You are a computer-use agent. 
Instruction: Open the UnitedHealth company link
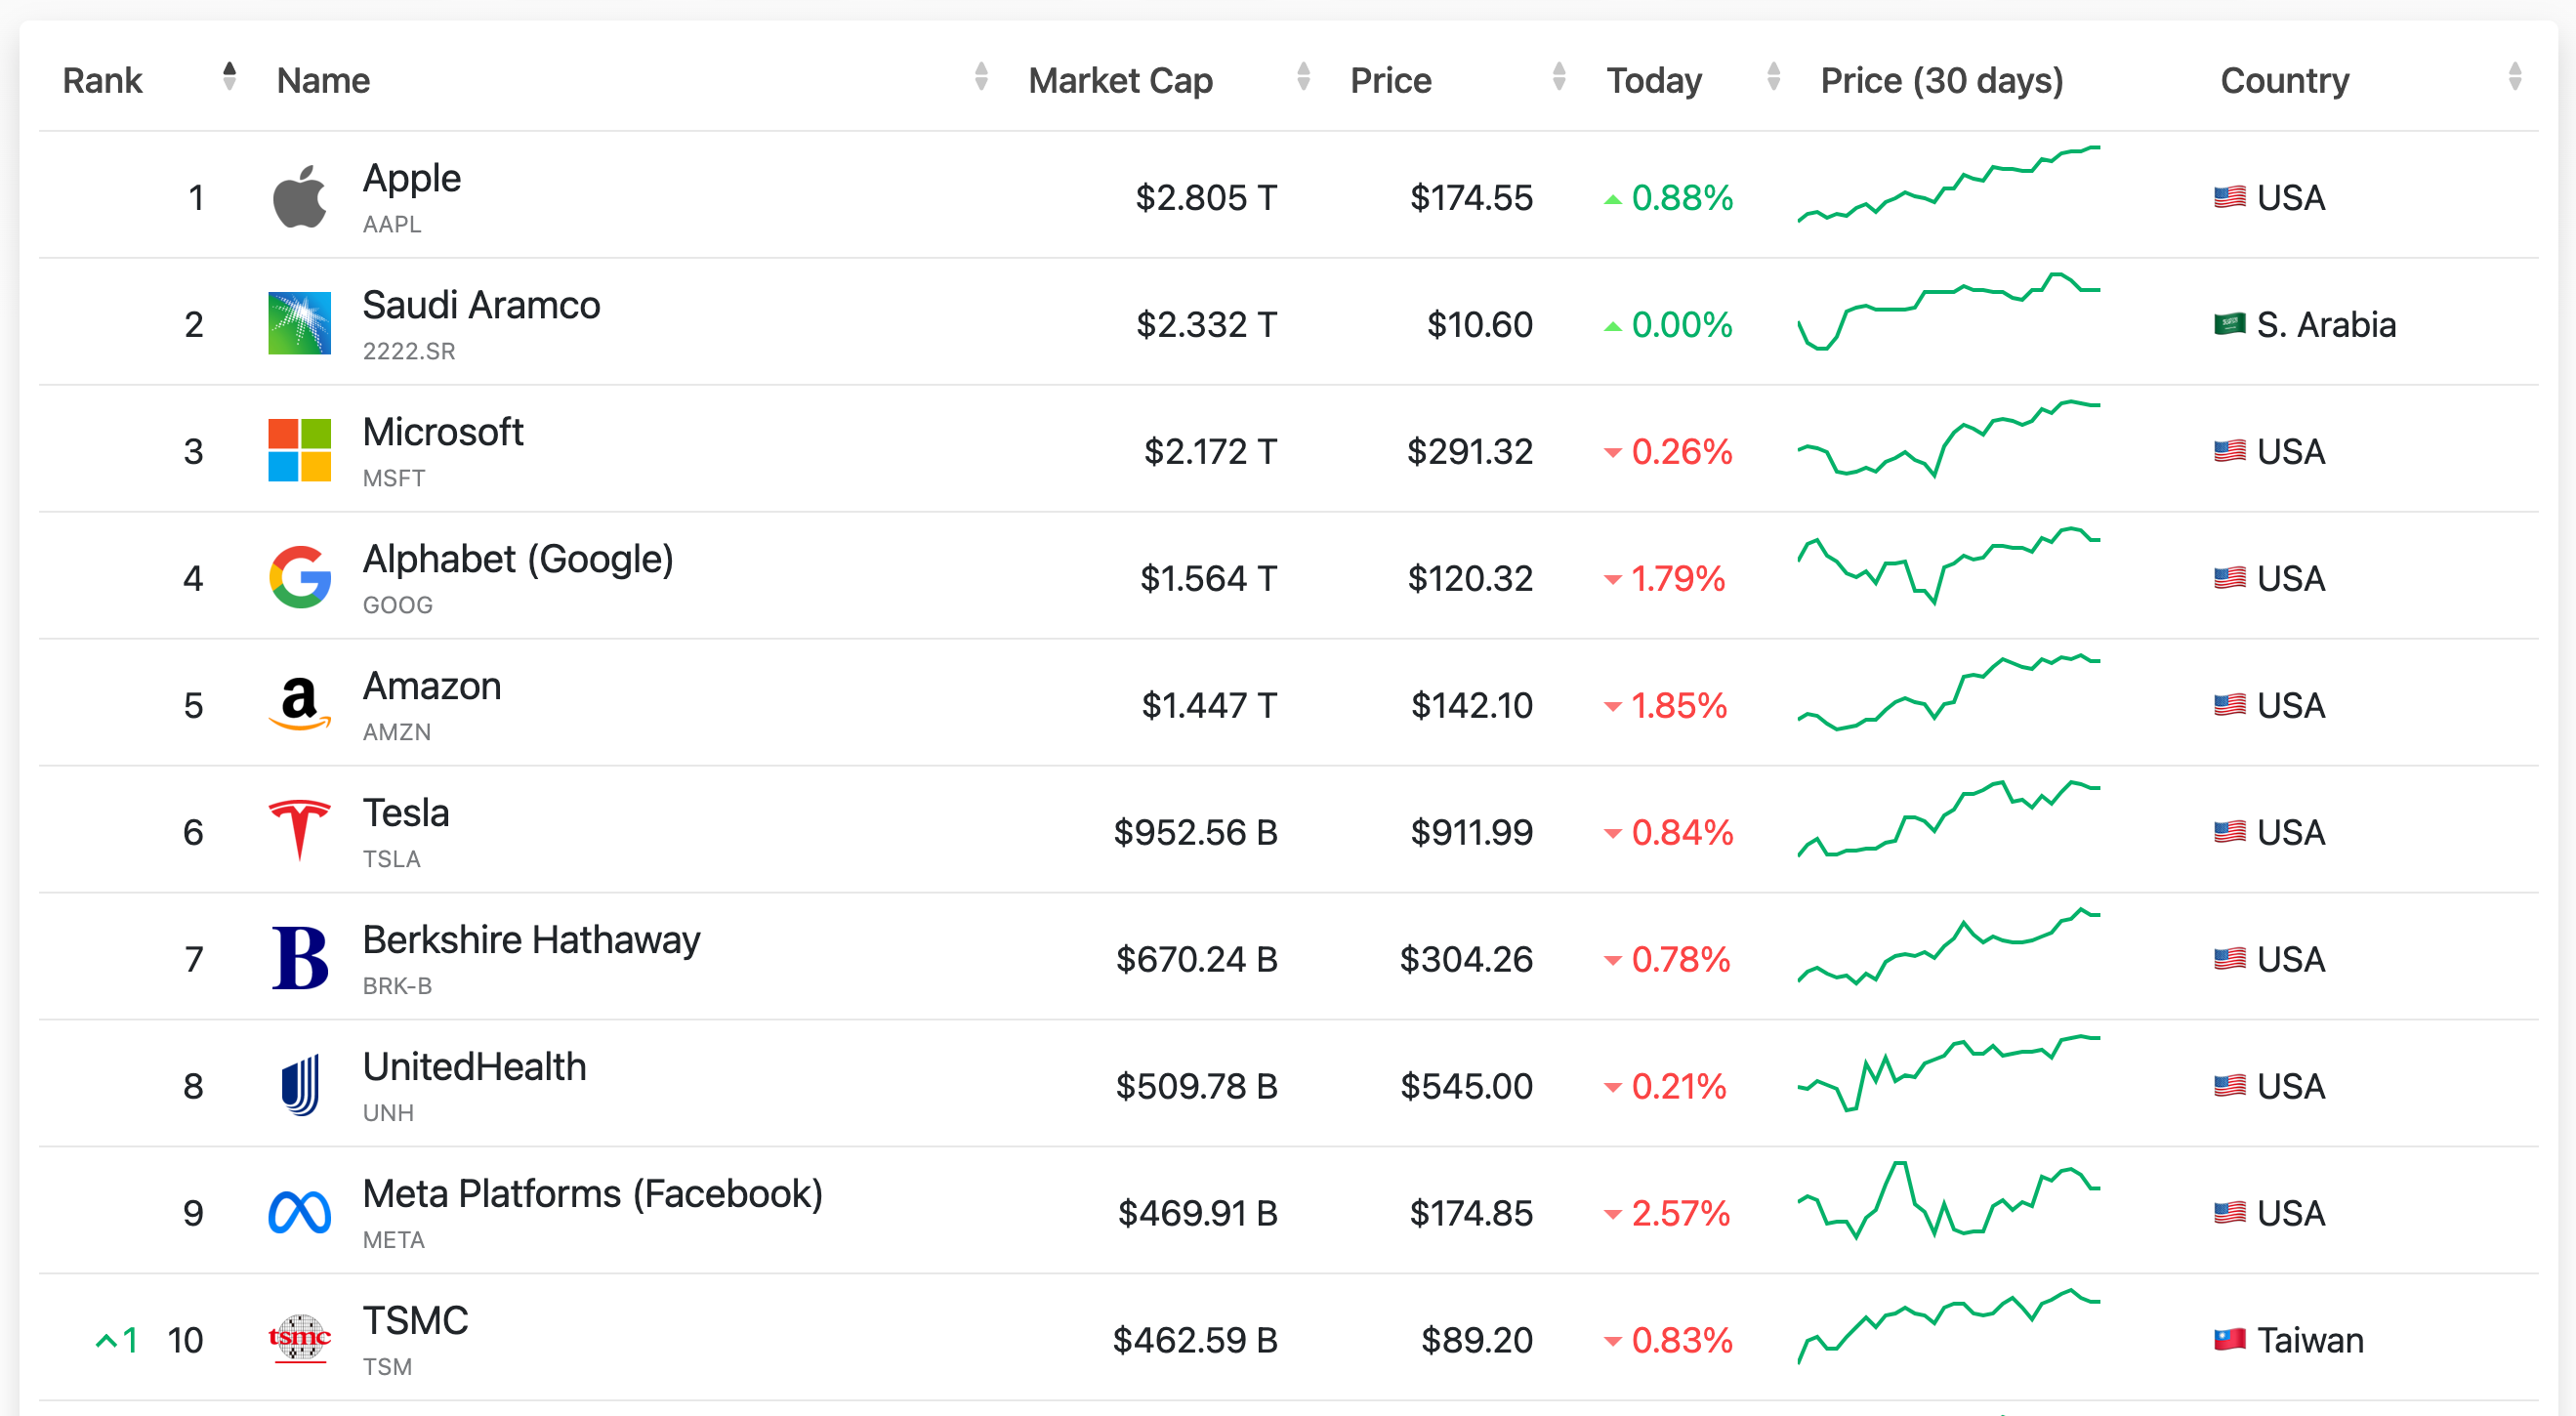click(x=474, y=1067)
